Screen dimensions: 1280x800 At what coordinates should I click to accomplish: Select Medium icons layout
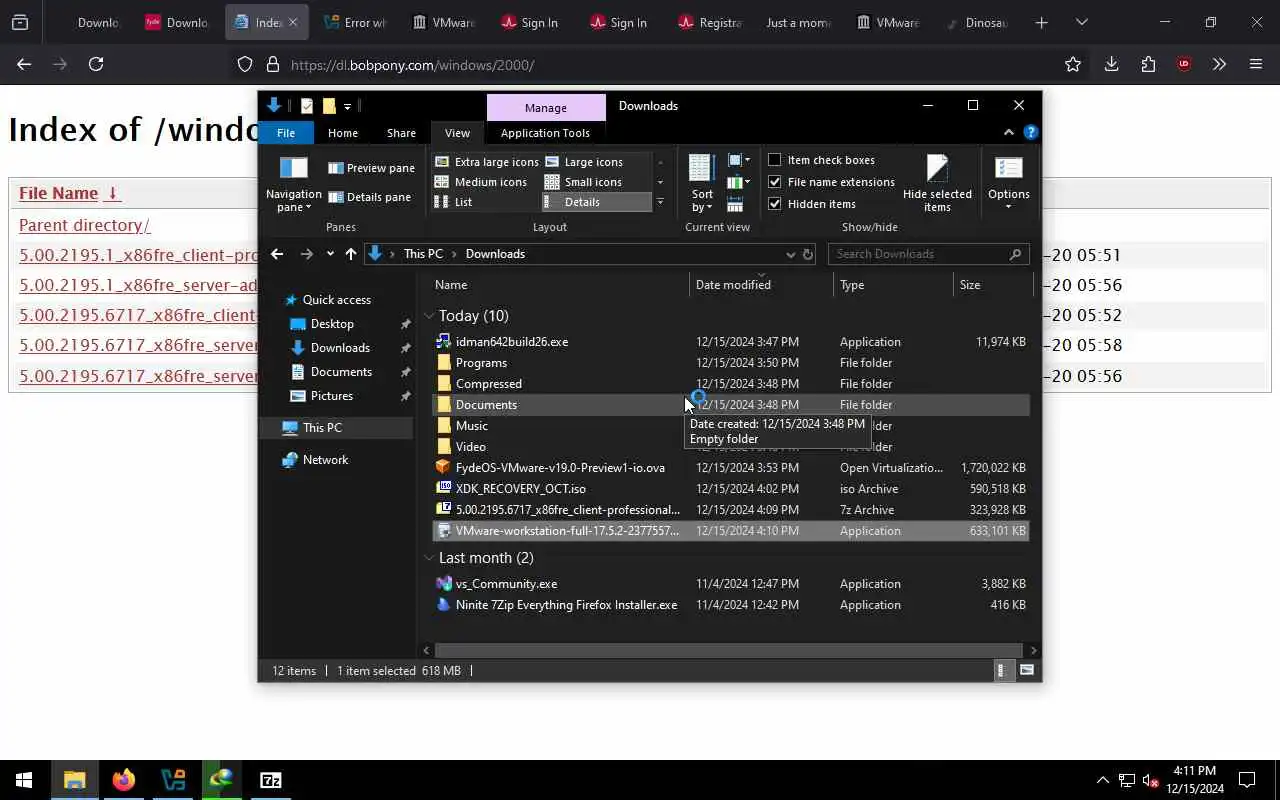[481, 182]
